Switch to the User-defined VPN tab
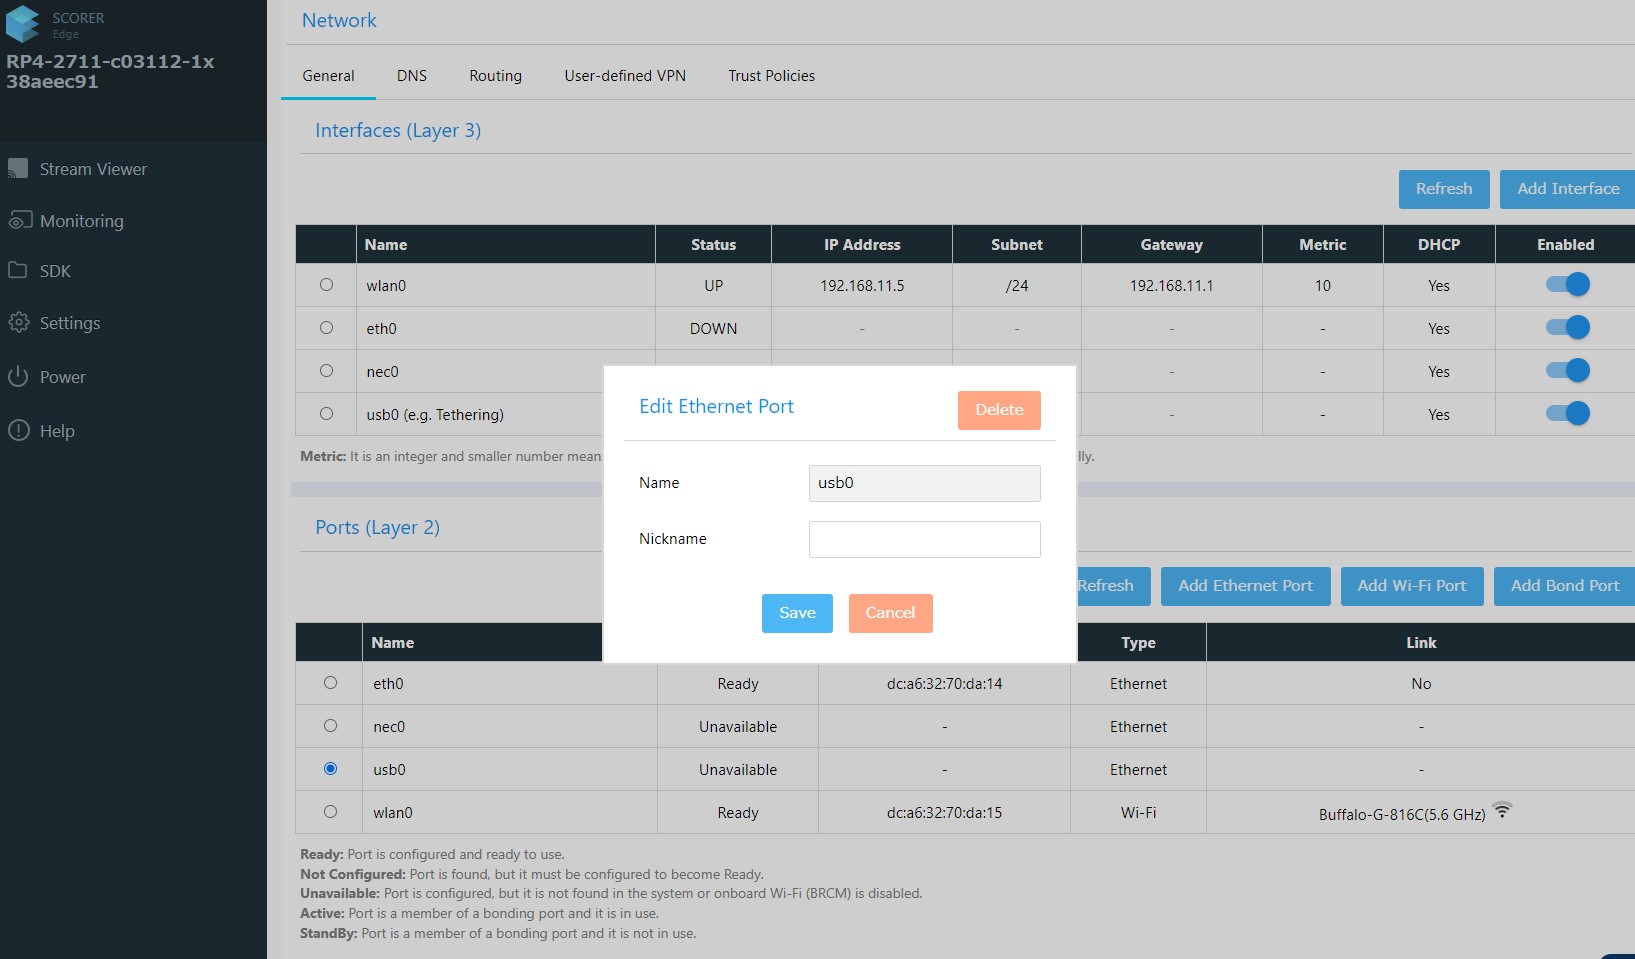The width and height of the screenshot is (1635, 959). (x=624, y=76)
